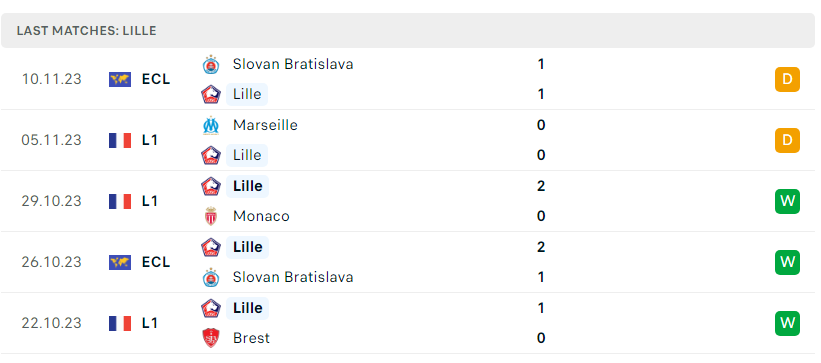Screen dimensions: 821x363
Task: Click the ECL competition flag on 10.11.23
Action: (120, 80)
